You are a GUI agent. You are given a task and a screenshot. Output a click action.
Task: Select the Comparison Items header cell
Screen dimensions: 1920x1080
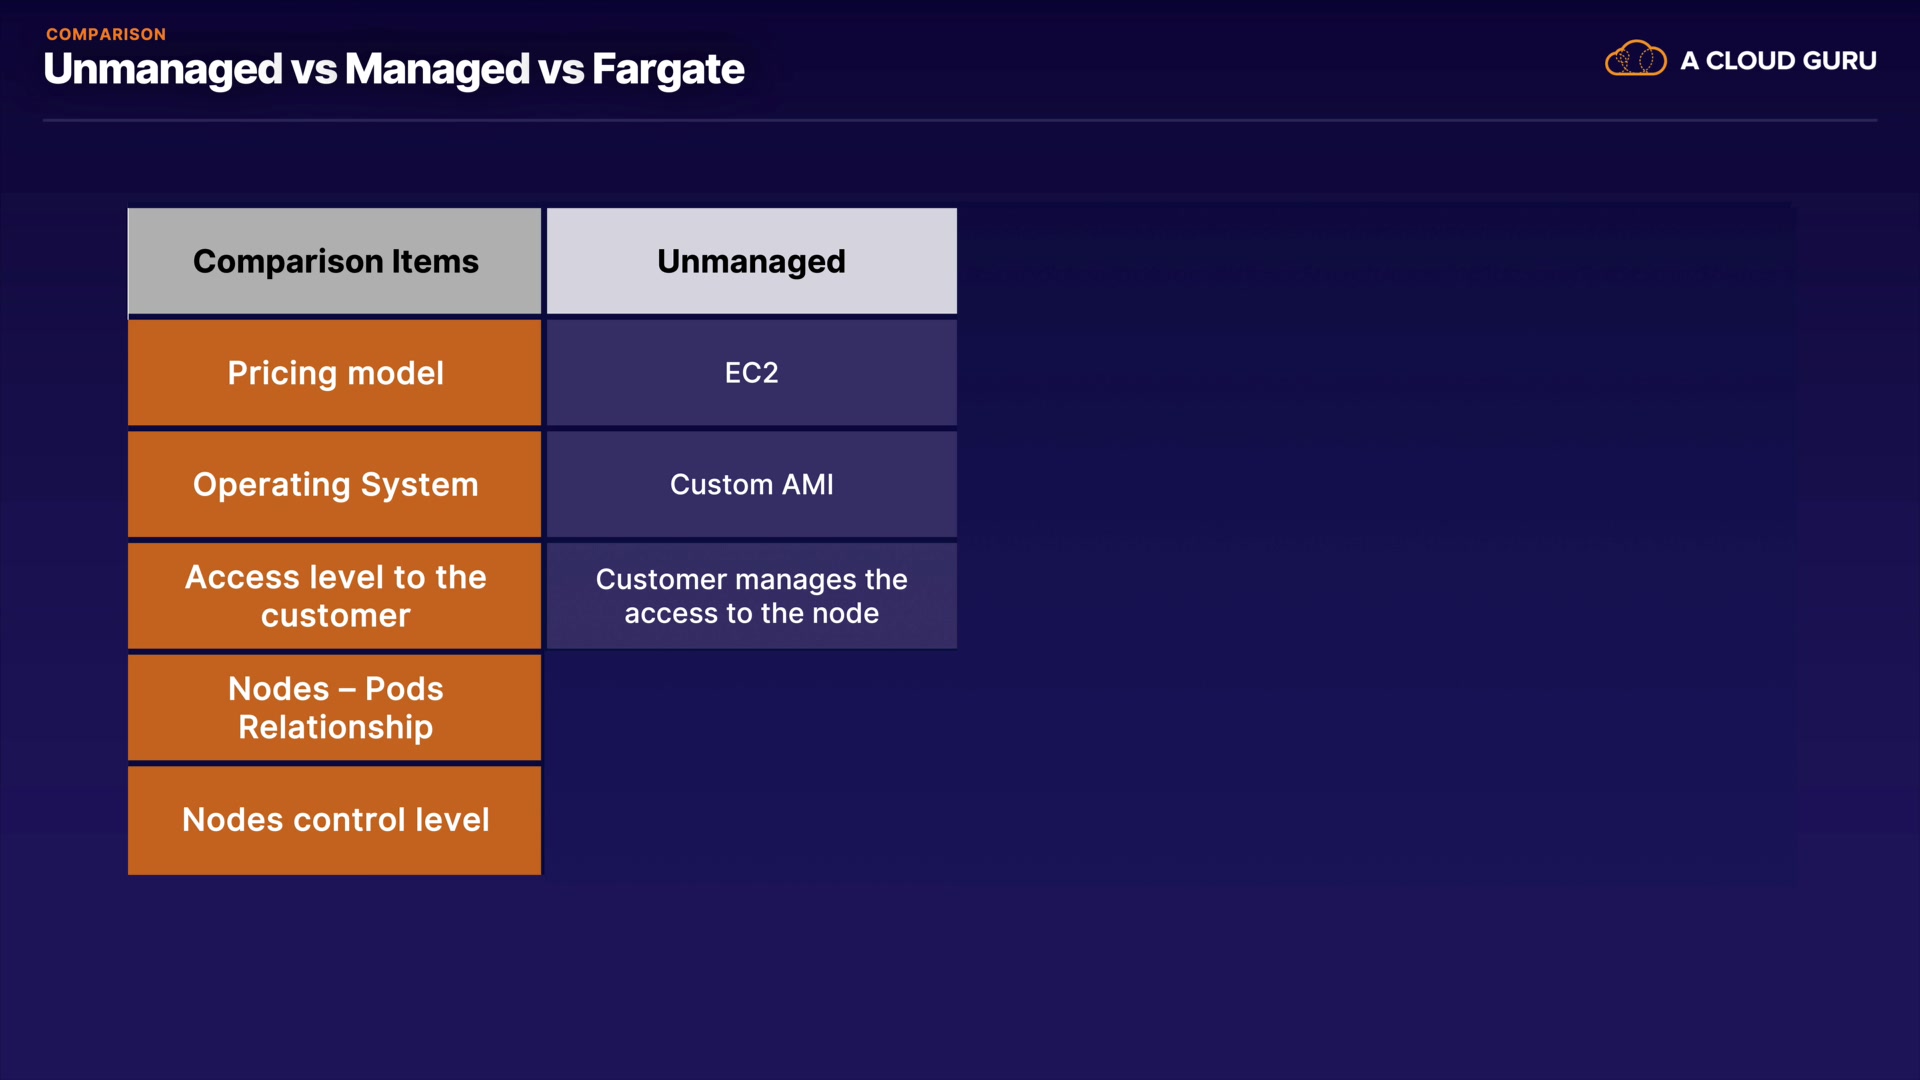pos(335,262)
